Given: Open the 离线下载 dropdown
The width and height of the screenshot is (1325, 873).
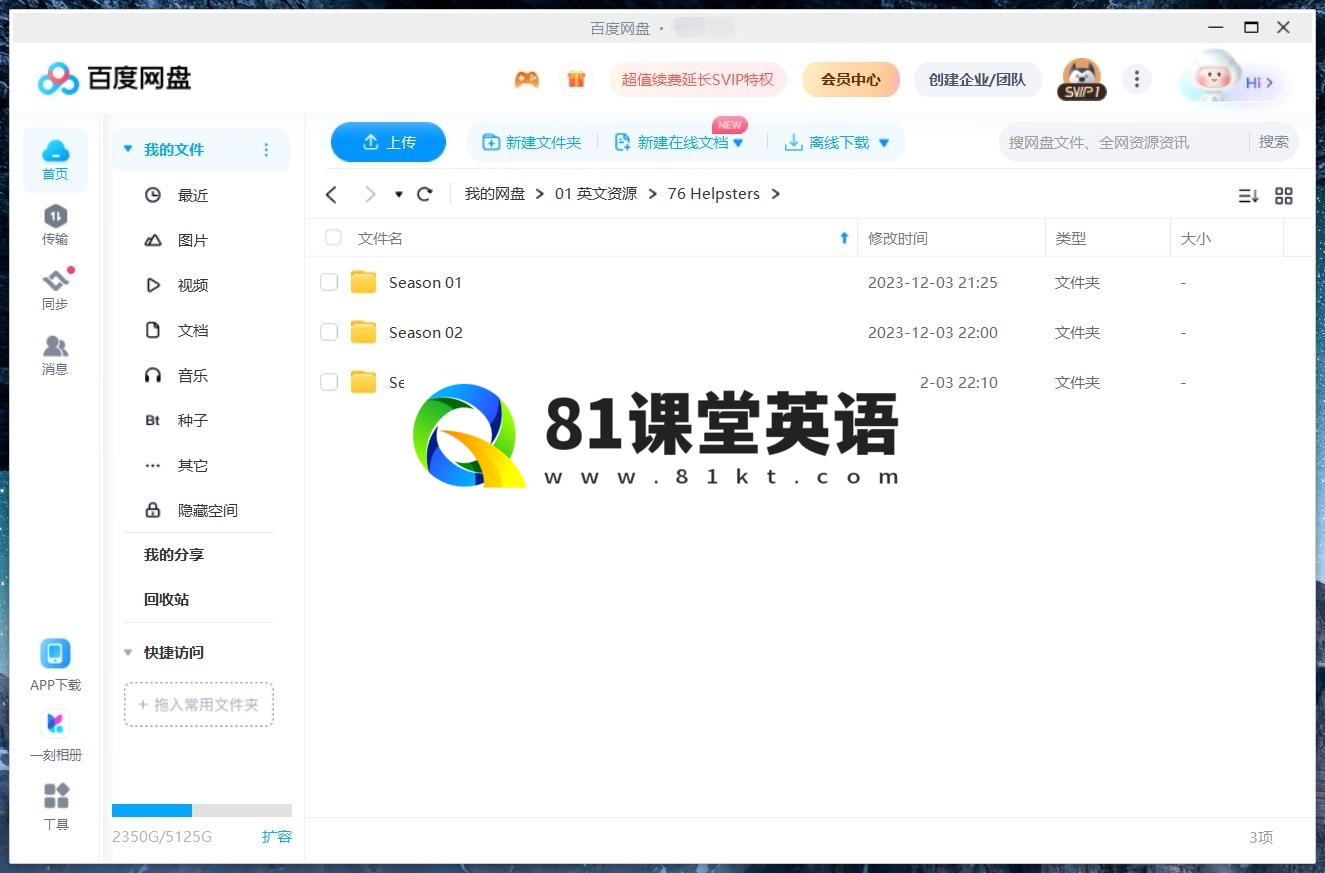Looking at the screenshot, I should point(884,143).
